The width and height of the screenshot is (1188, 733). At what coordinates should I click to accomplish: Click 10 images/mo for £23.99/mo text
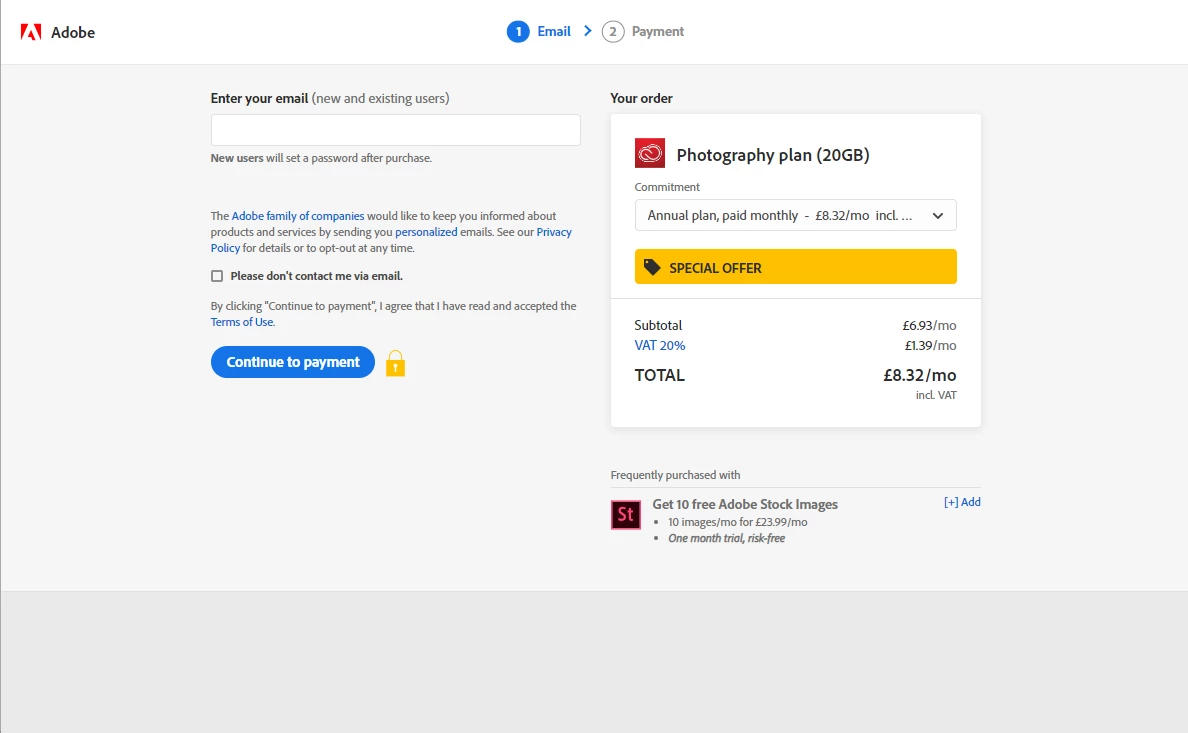tap(737, 522)
